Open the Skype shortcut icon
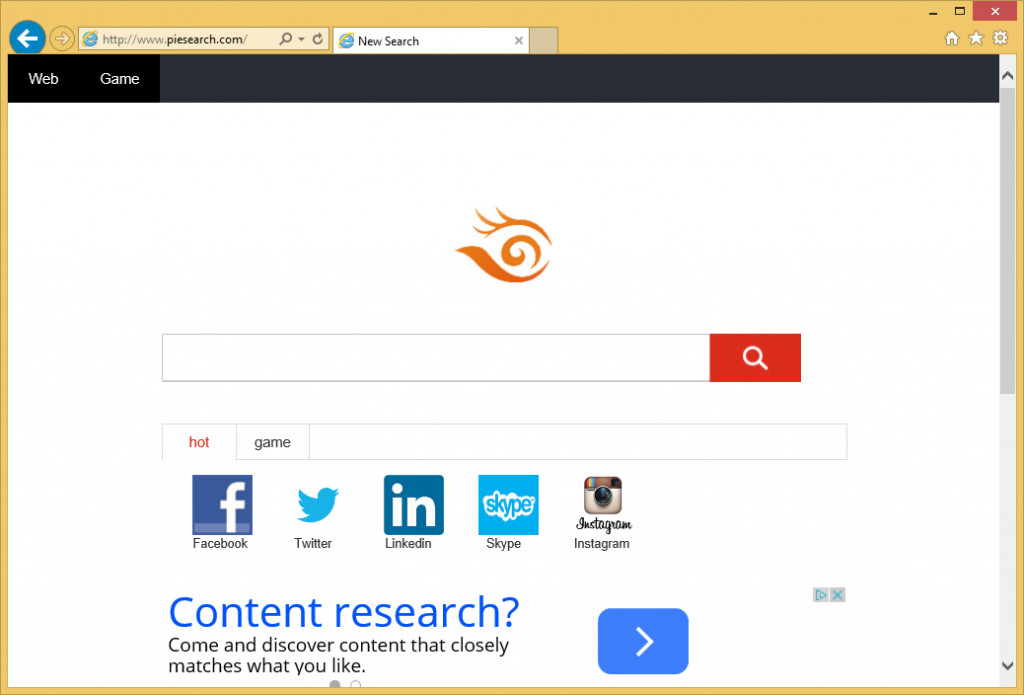The image size is (1024, 695). 508,505
